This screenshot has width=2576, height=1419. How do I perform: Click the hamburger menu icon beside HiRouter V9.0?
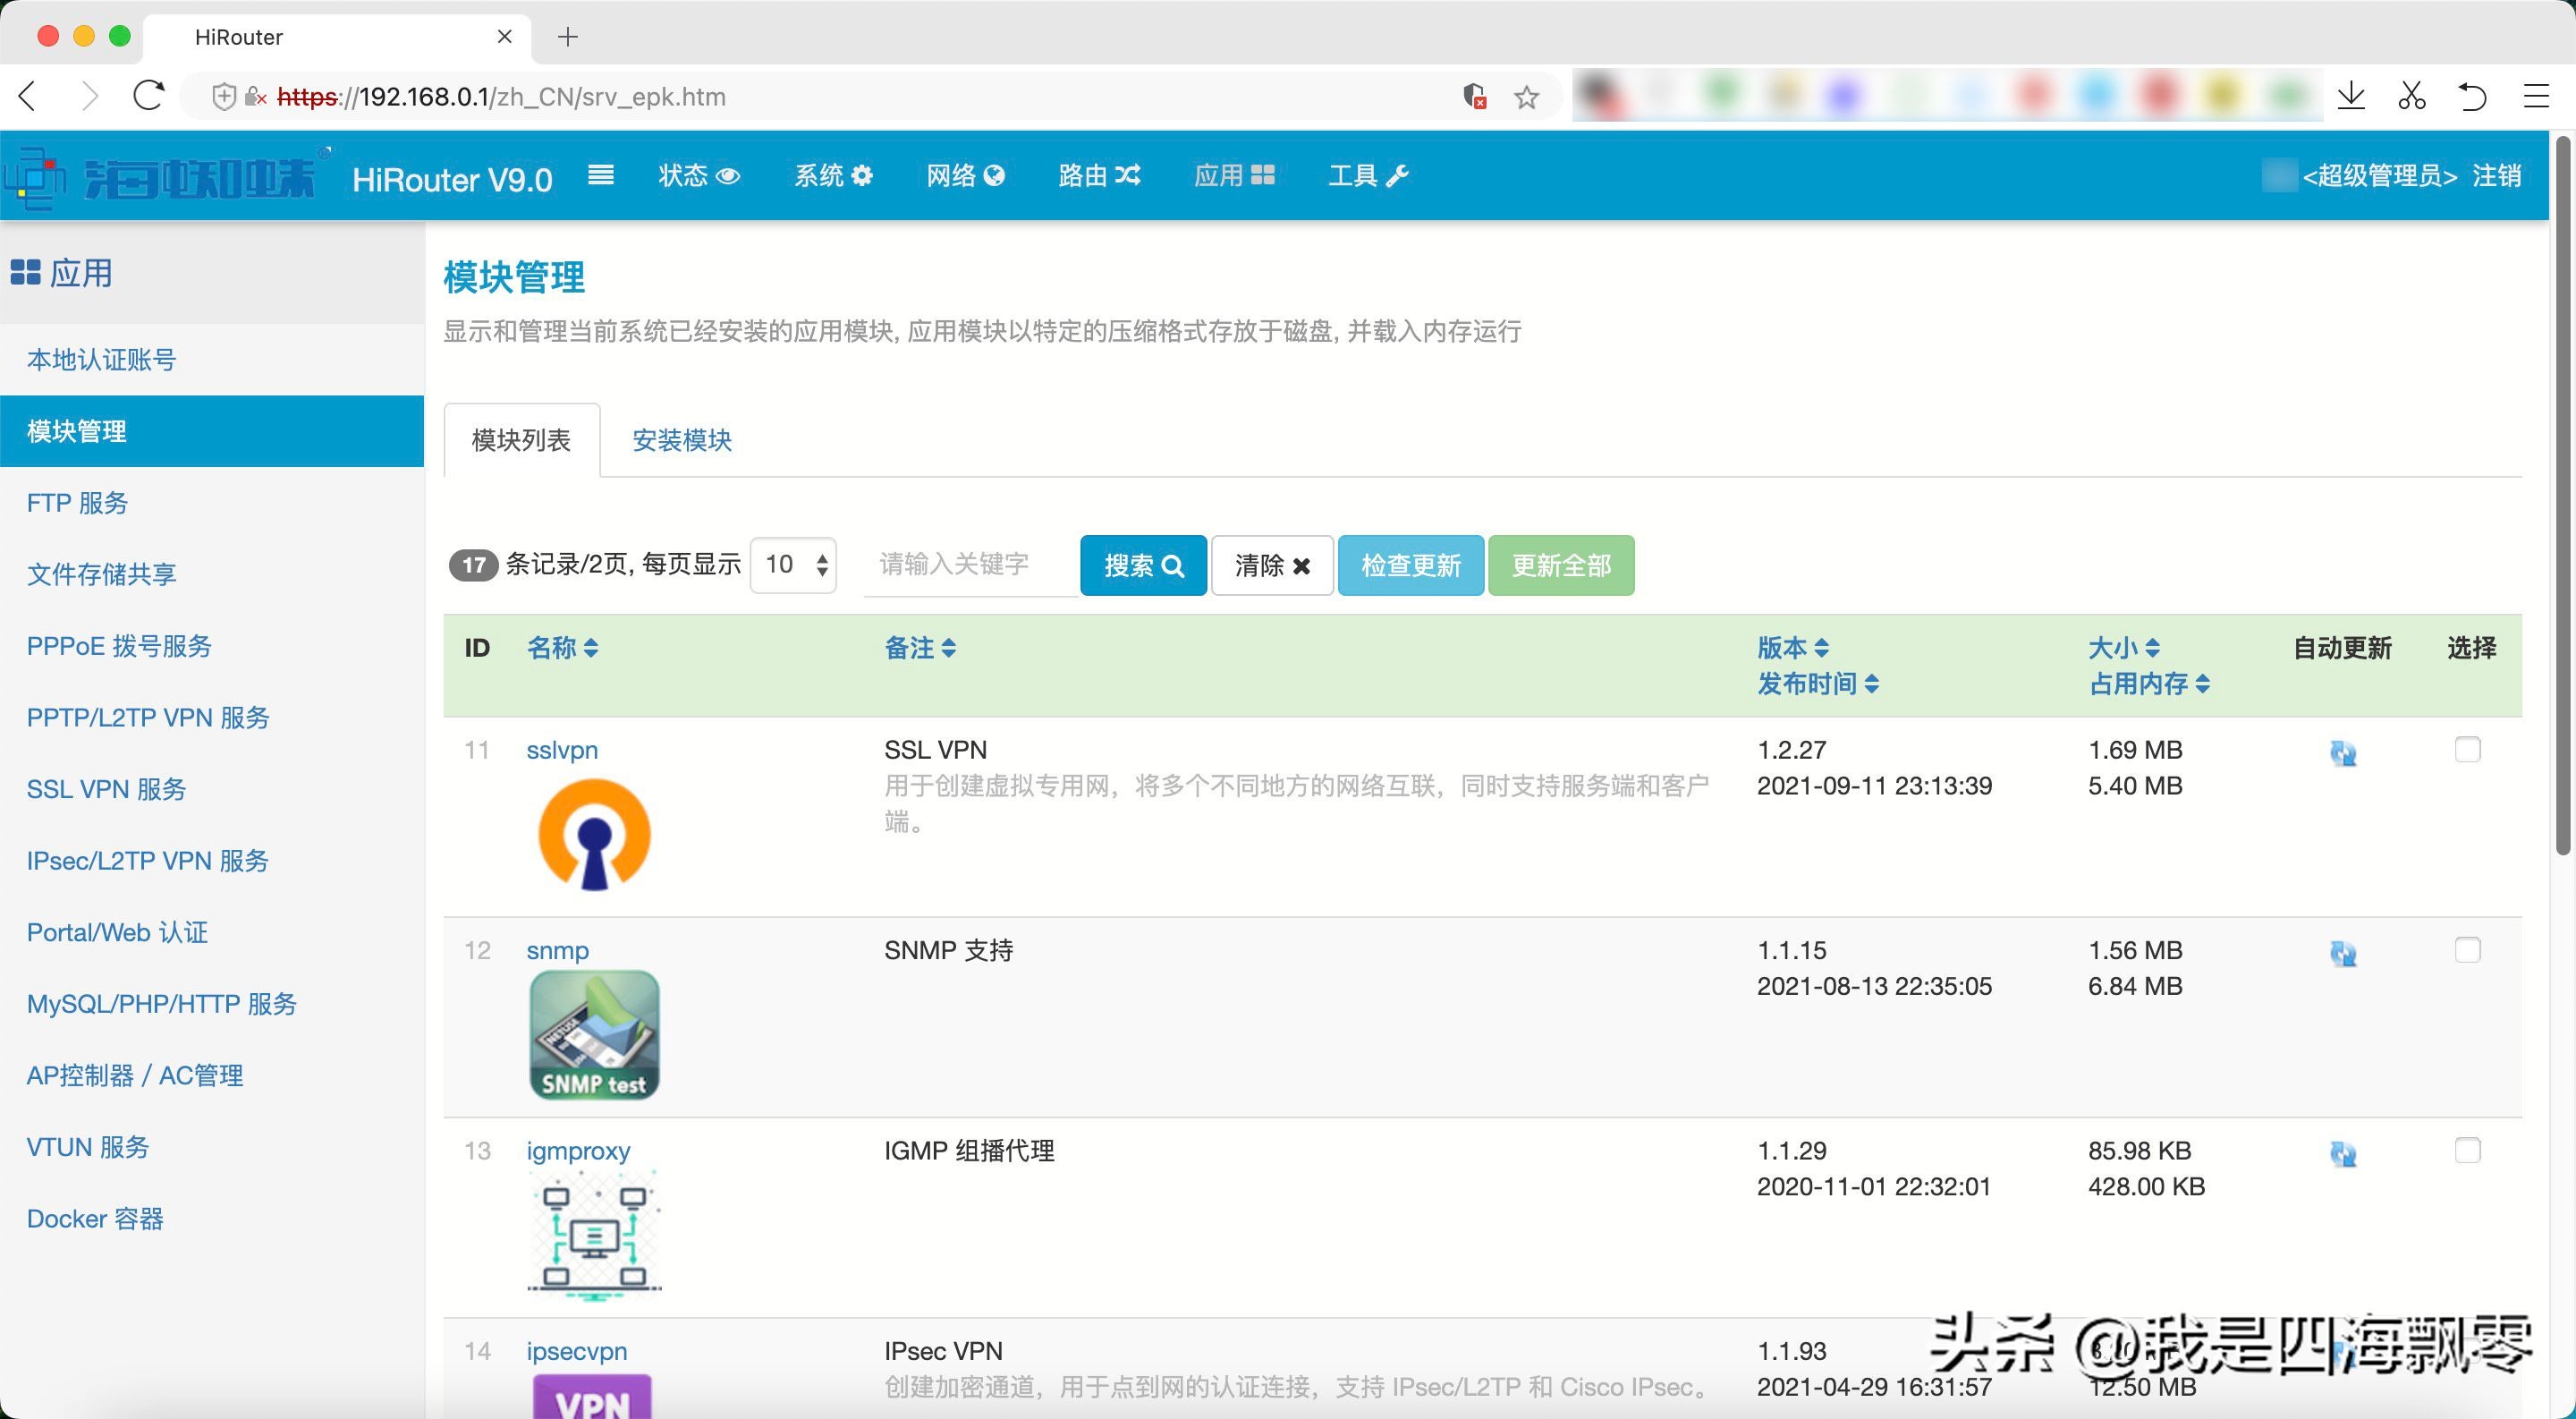pyautogui.click(x=600, y=176)
